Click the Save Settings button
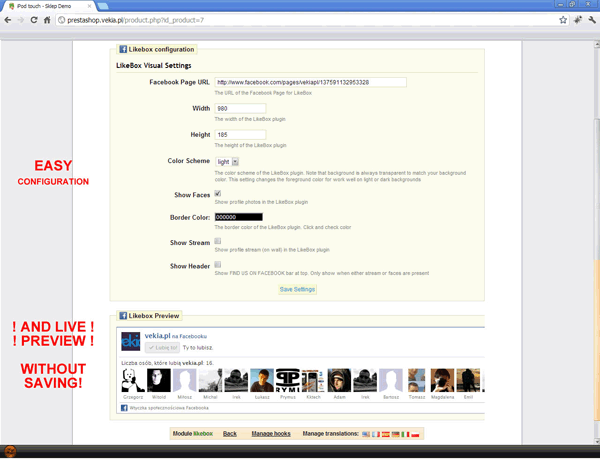 click(x=297, y=289)
